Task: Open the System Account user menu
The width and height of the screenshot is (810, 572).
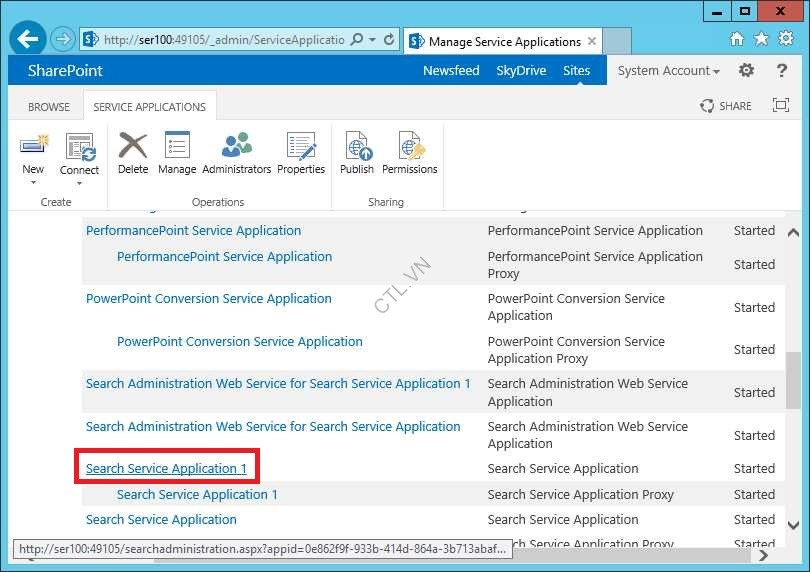Action: coord(668,71)
